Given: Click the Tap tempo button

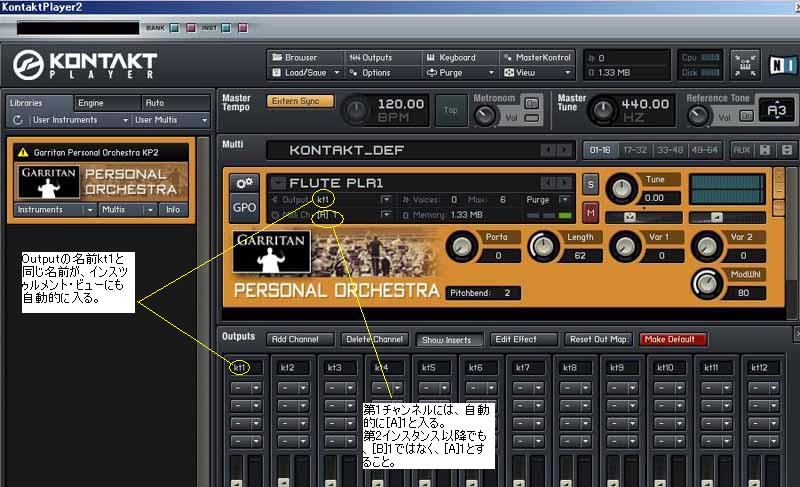Looking at the screenshot, I should (451, 110).
